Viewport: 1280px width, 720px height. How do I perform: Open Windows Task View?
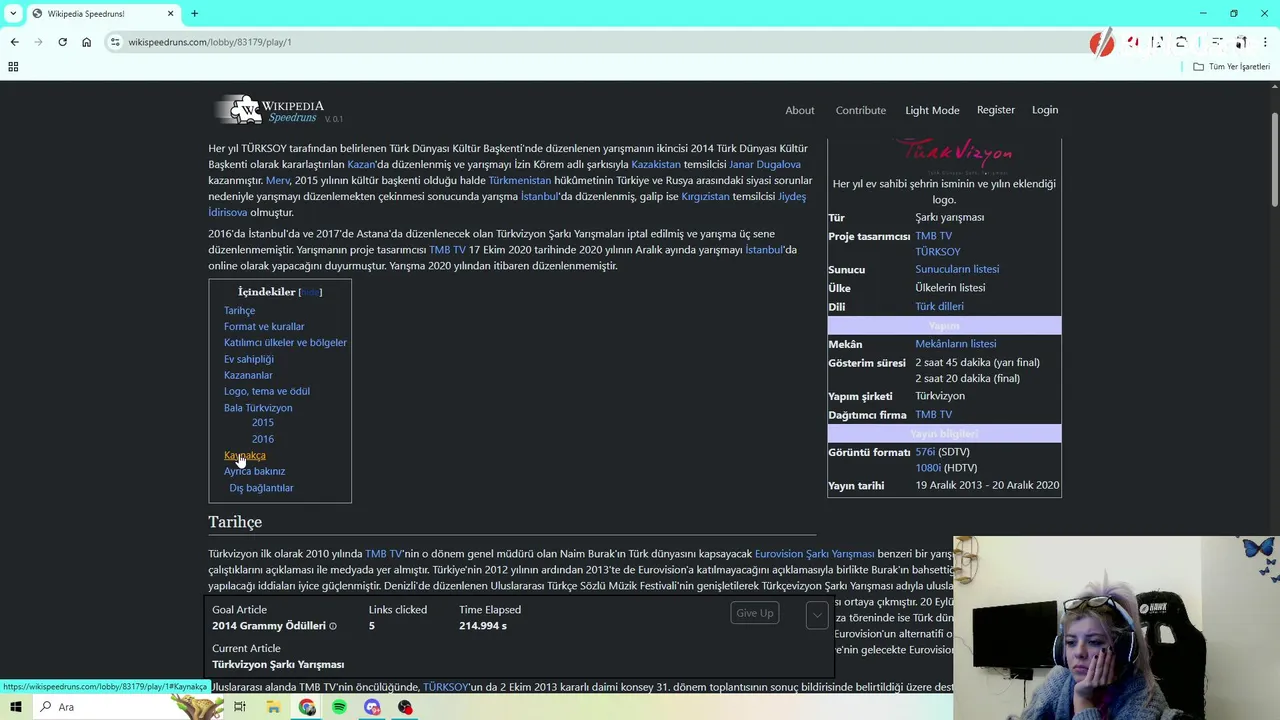coord(240,707)
